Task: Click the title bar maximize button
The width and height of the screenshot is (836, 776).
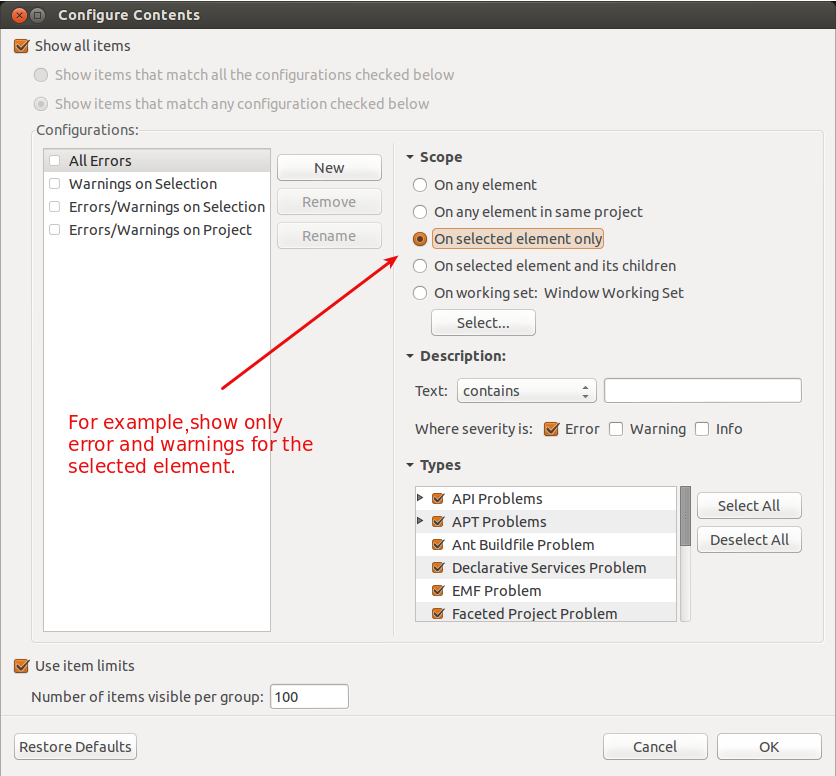Action: click(x=37, y=15)
